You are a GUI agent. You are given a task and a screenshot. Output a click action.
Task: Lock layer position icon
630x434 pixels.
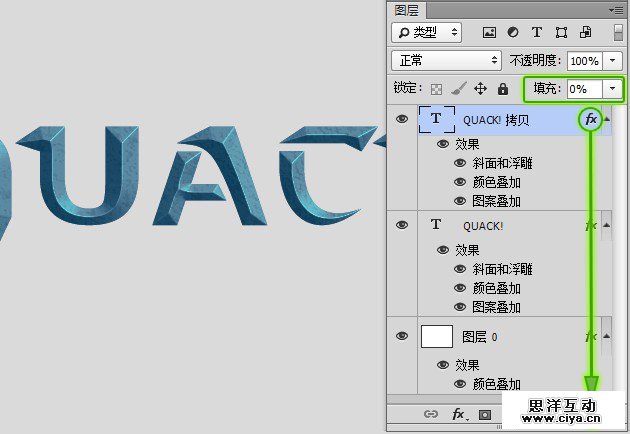tap(481, 88)
